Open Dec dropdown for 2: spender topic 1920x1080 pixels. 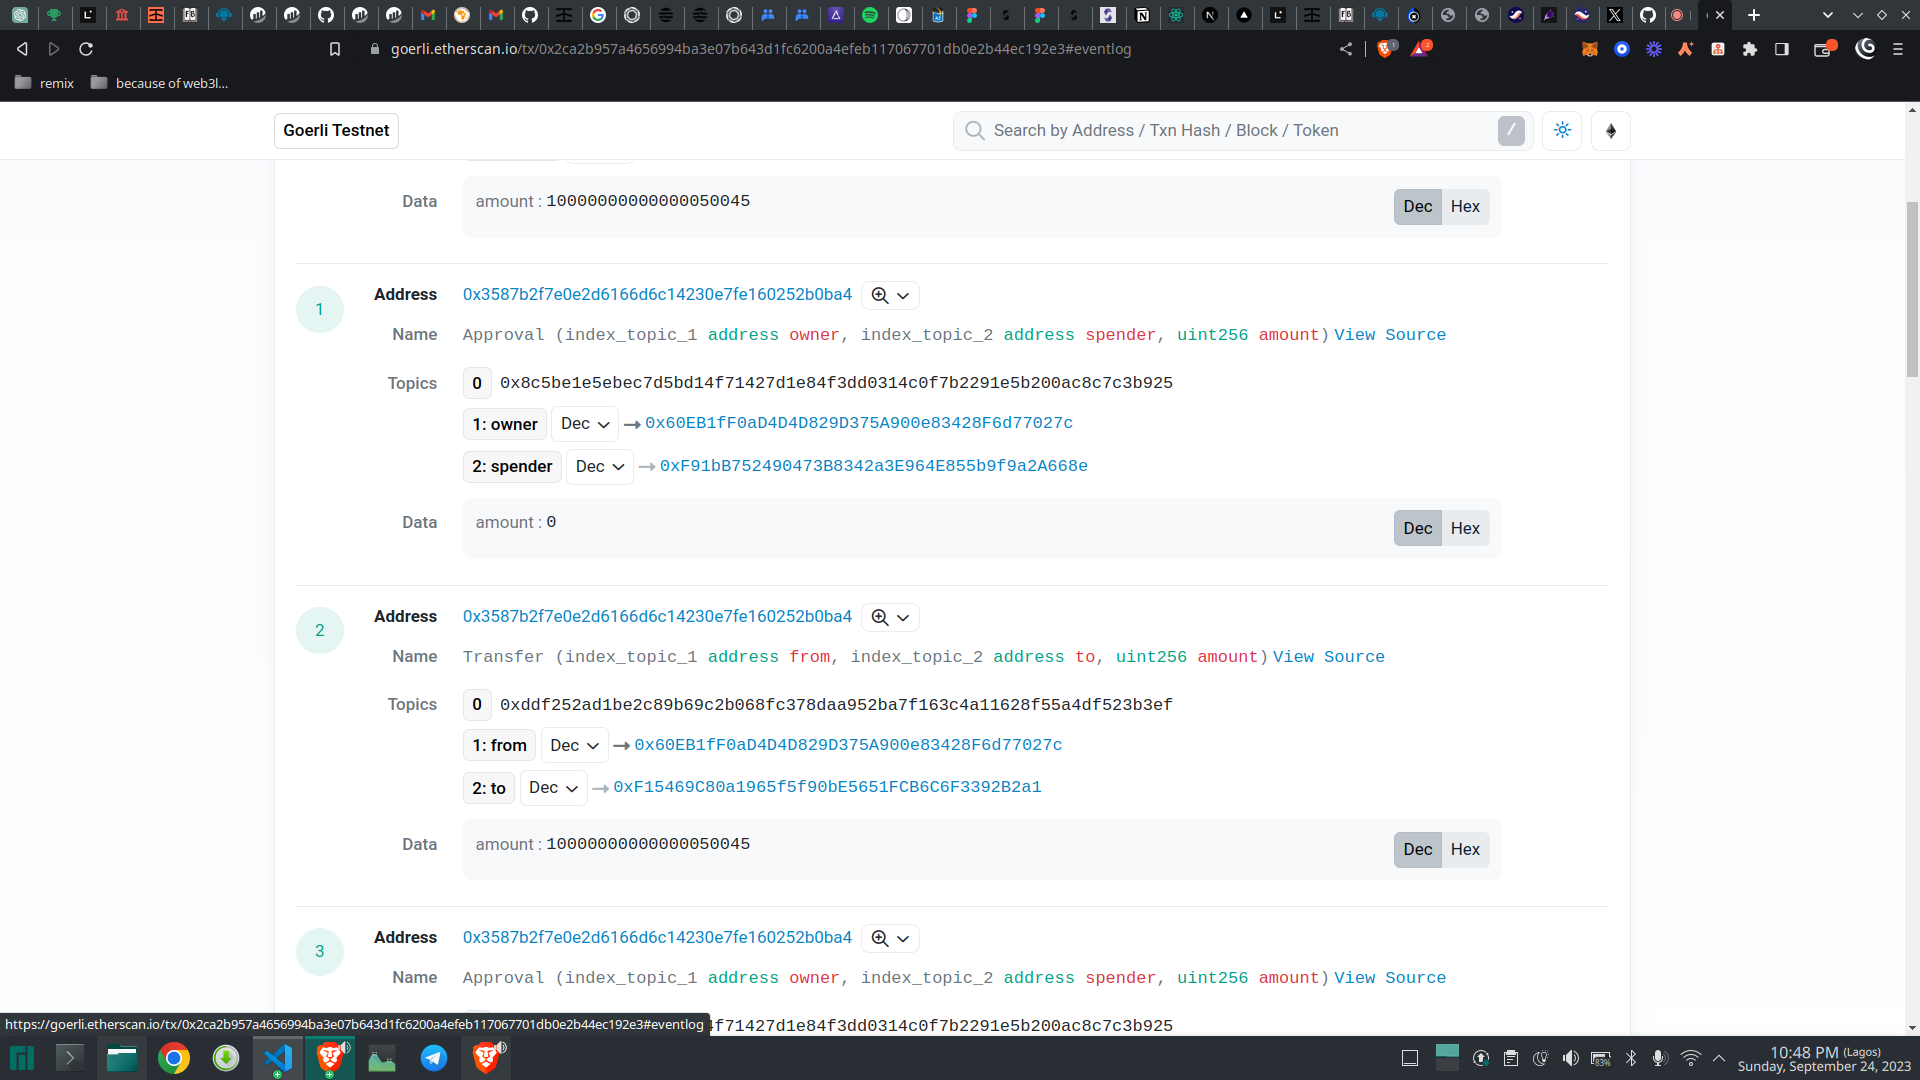click(x=599, y=467)
